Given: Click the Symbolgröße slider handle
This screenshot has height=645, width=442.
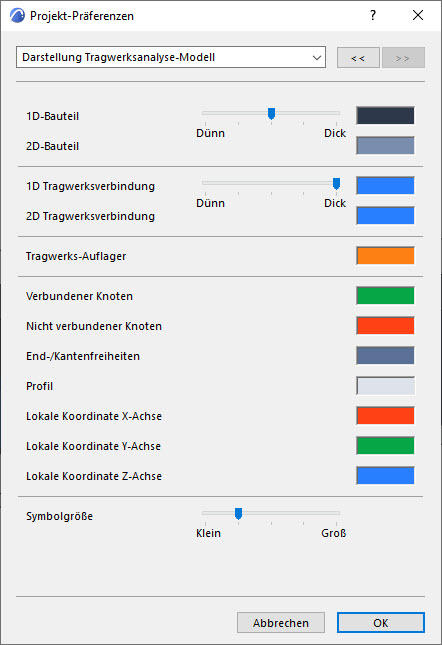Looking at the screenshot, I should pos(238,513).
